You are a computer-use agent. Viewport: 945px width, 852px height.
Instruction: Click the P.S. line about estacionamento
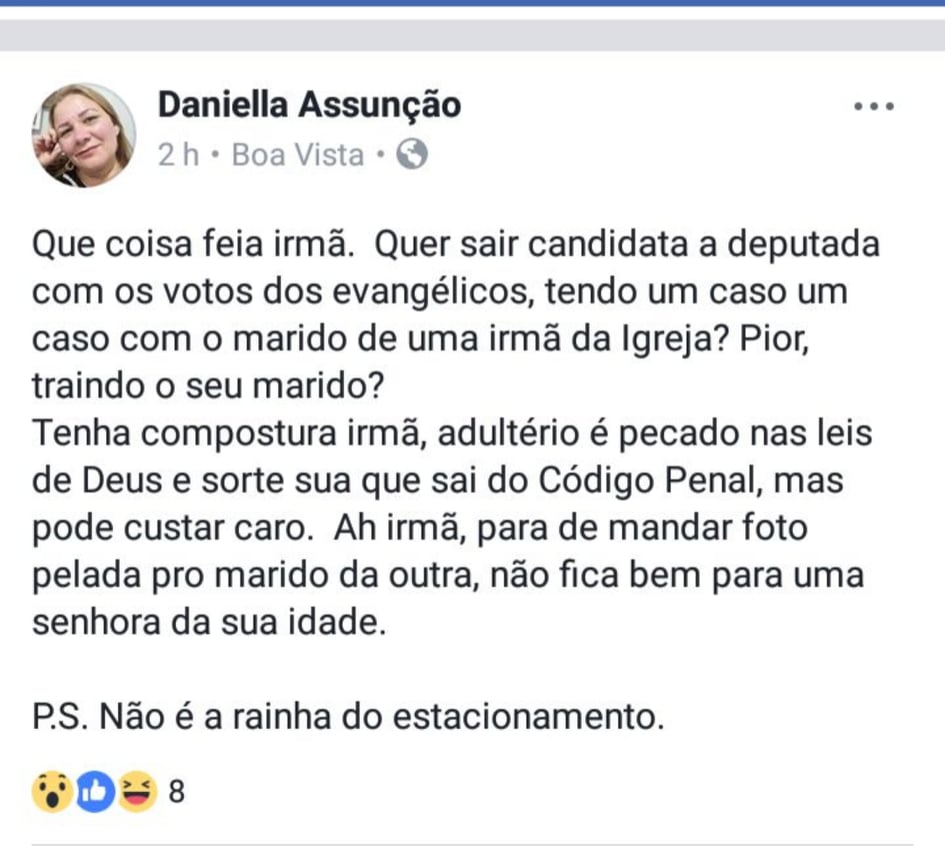[x=348, y=716]
